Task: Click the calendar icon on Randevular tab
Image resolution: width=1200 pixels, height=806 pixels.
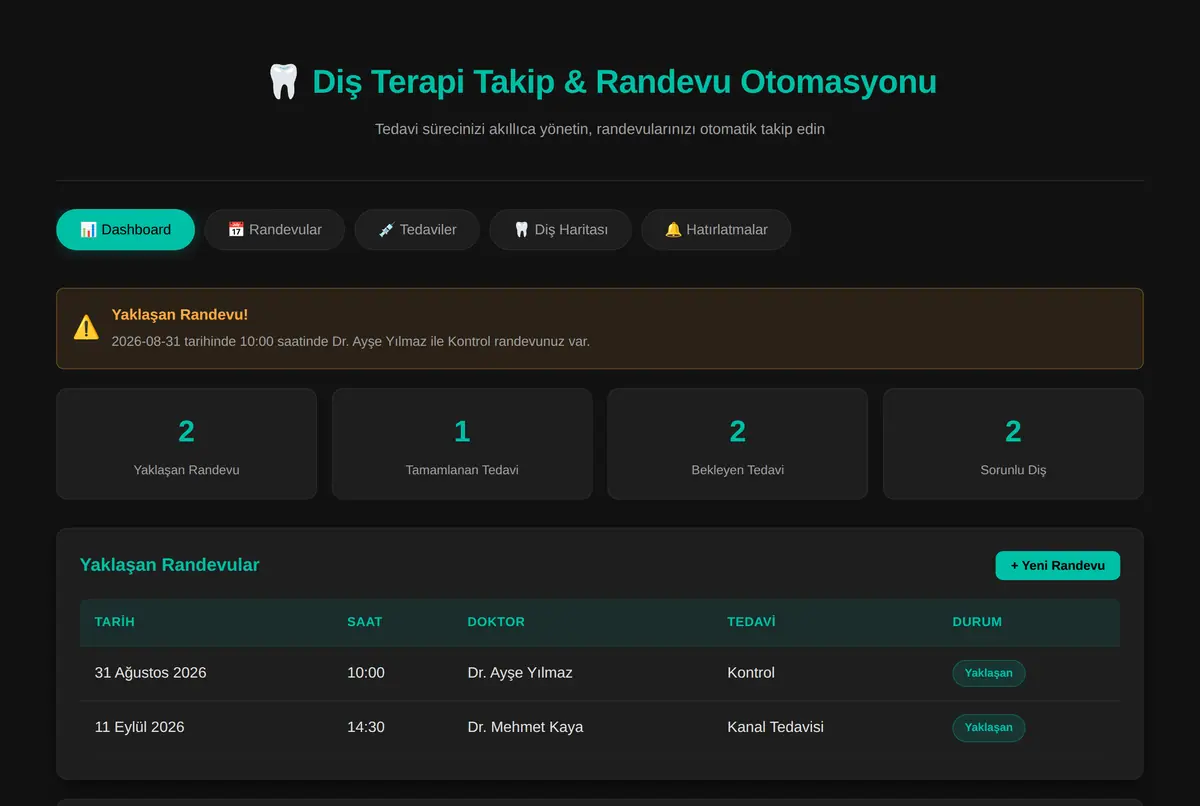Action: [236, 229]
